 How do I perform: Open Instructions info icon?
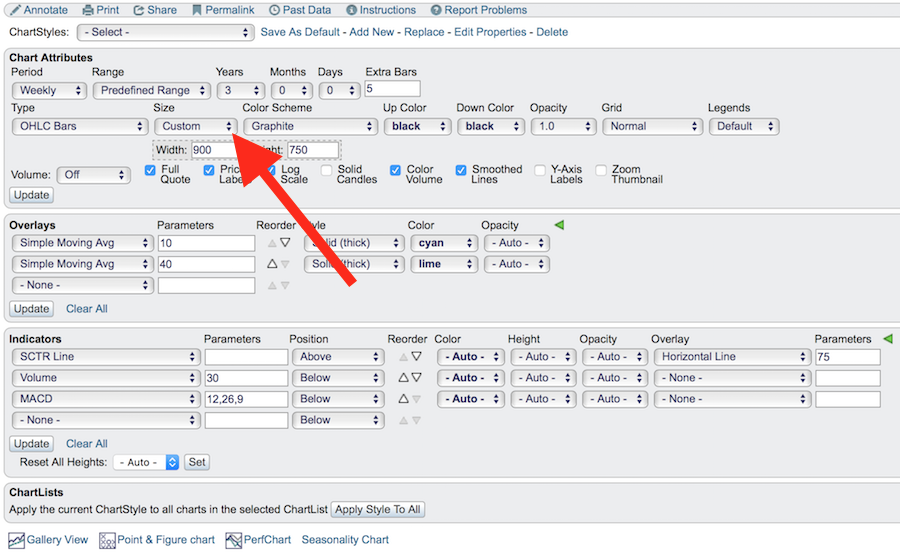pos(351,10)
